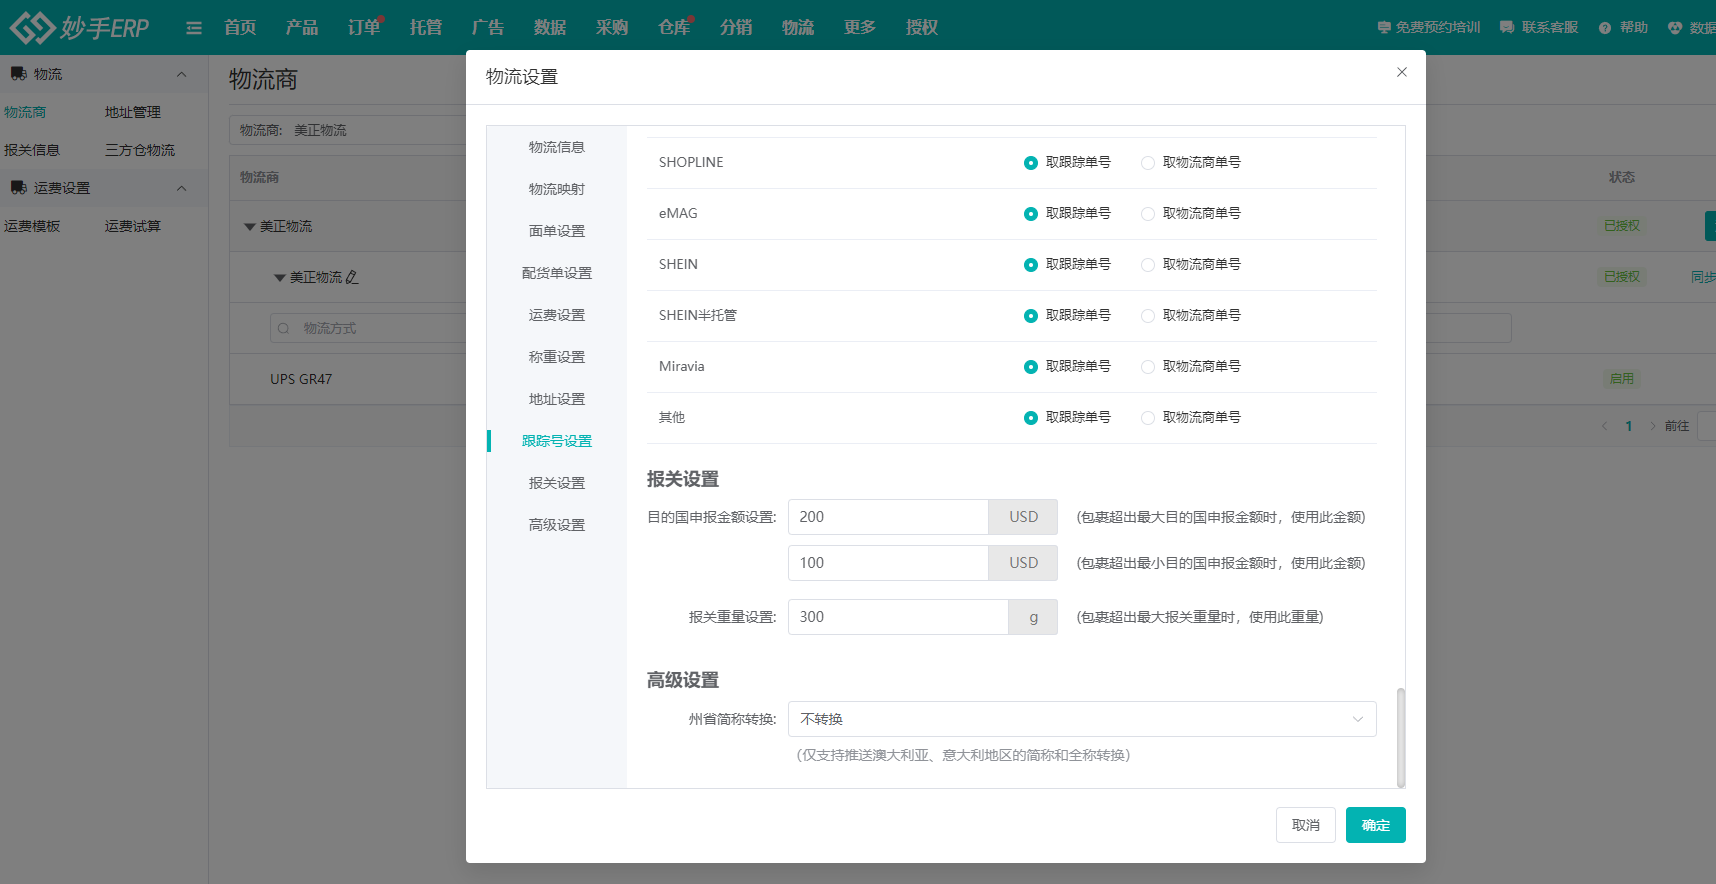The image size is (1716, 884).
Task: Collapse the 物流 sidebar section
Action: pyautogui.click(x=181, y=74)
